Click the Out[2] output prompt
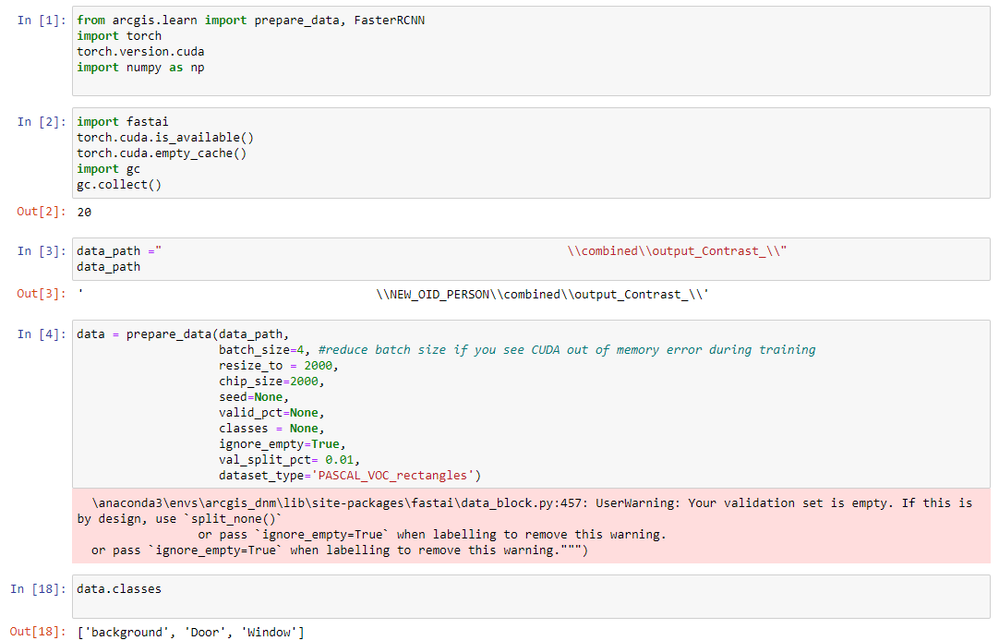This screenshot has width=999, height=643. [38, 212]
